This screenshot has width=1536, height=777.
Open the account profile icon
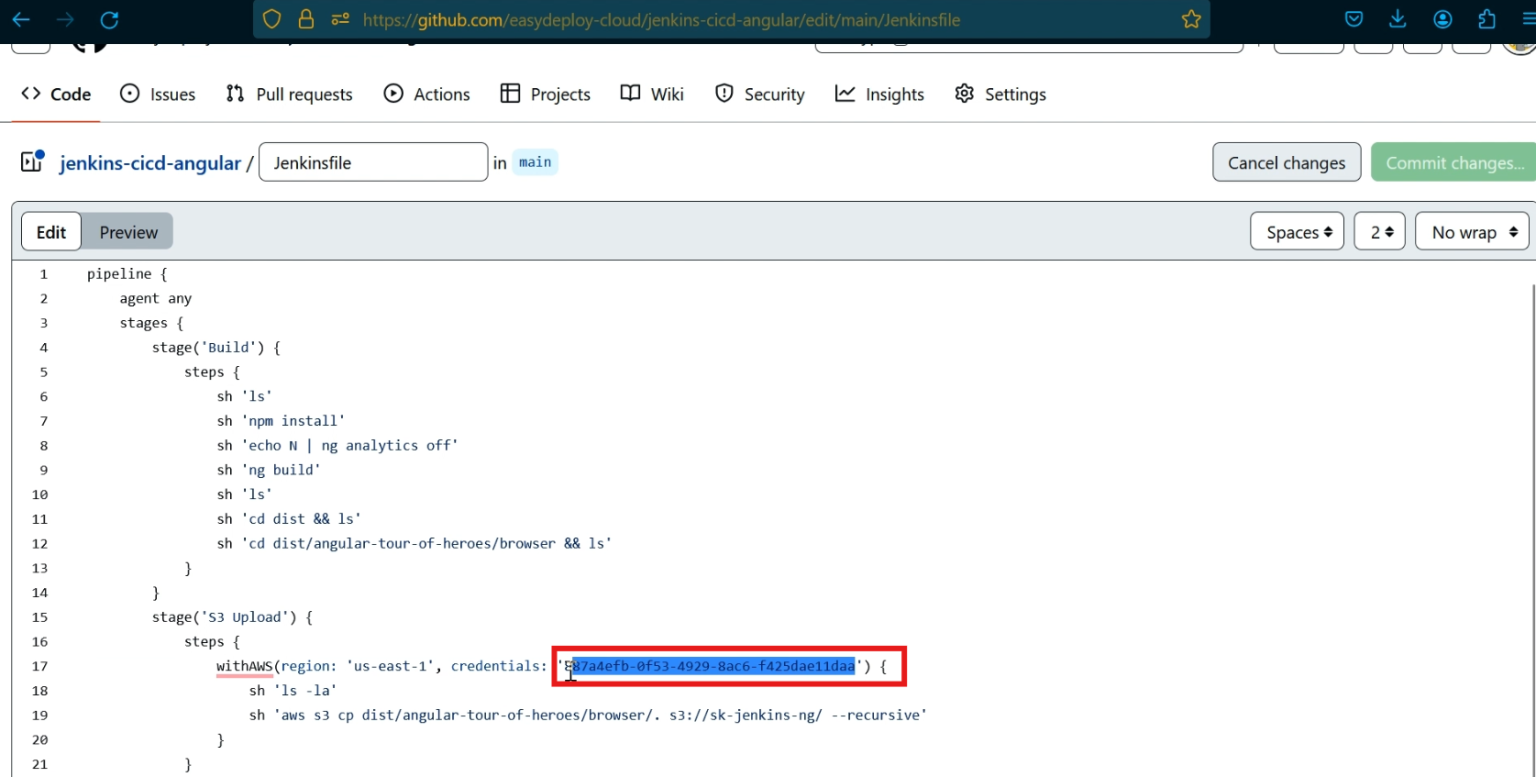1441,18
